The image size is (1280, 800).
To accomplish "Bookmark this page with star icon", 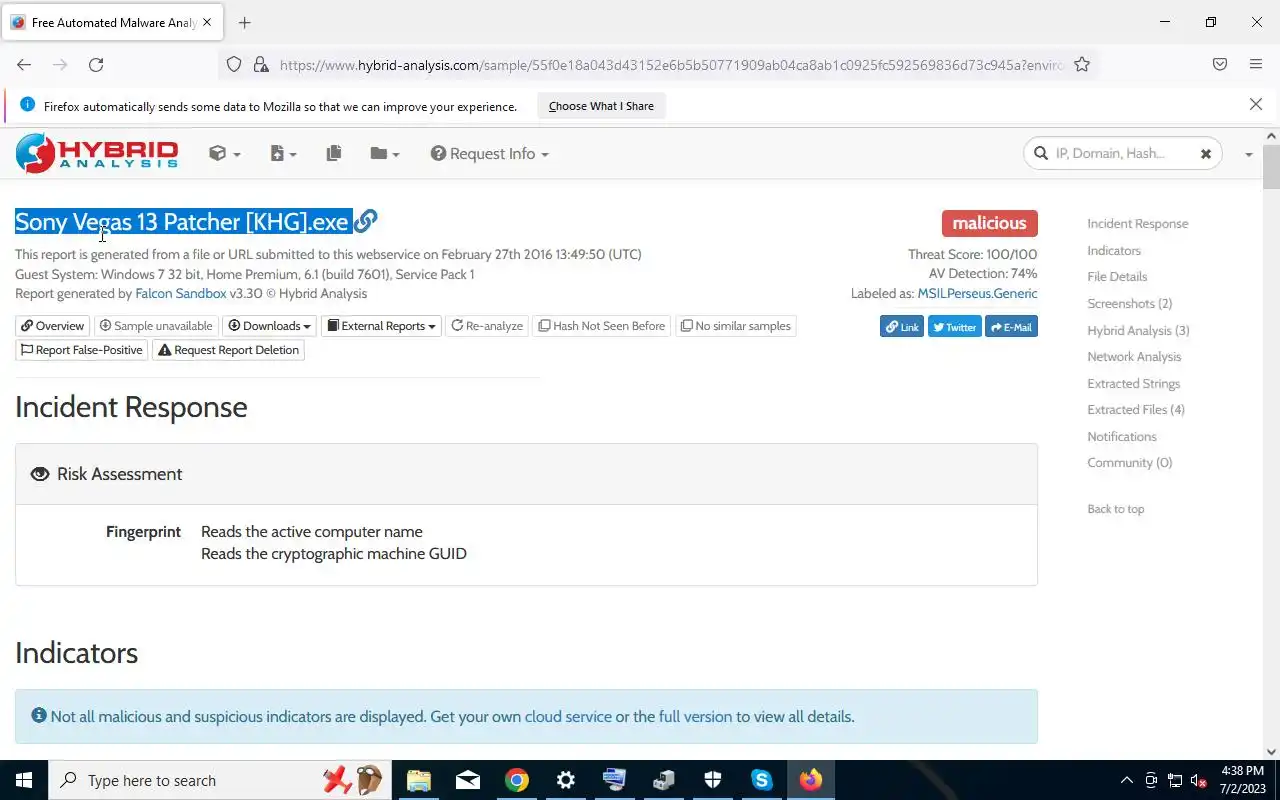I will tap(1082, 64).
